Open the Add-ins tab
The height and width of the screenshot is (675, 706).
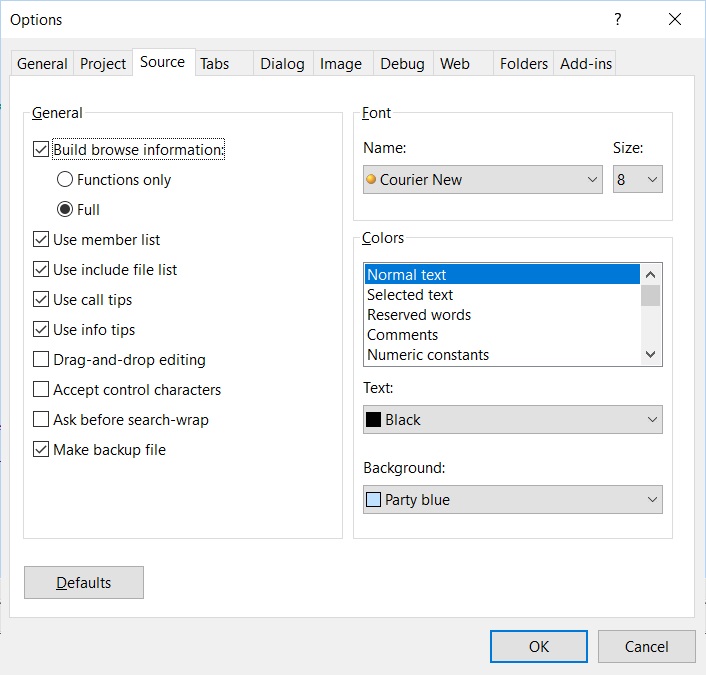[586, 63]
